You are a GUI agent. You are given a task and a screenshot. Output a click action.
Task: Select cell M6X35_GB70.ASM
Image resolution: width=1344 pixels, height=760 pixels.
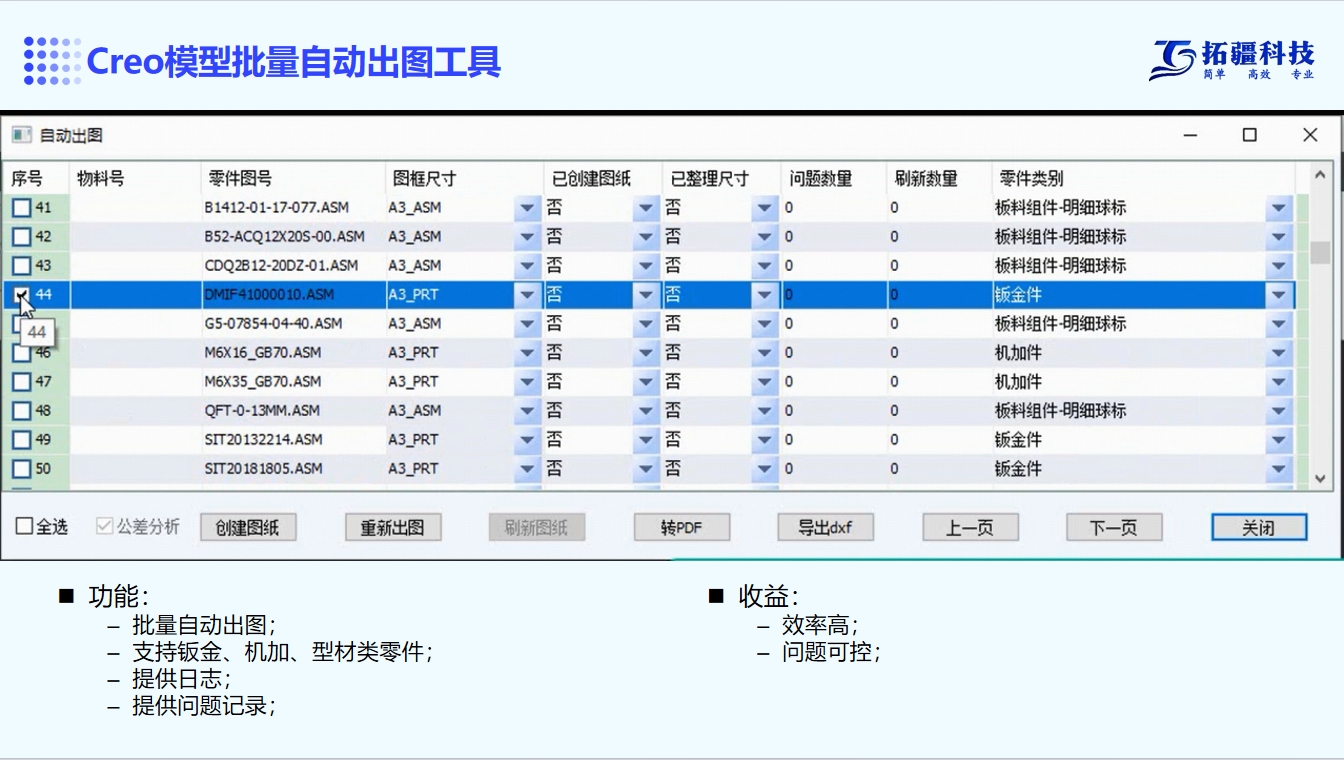(294, 382)
